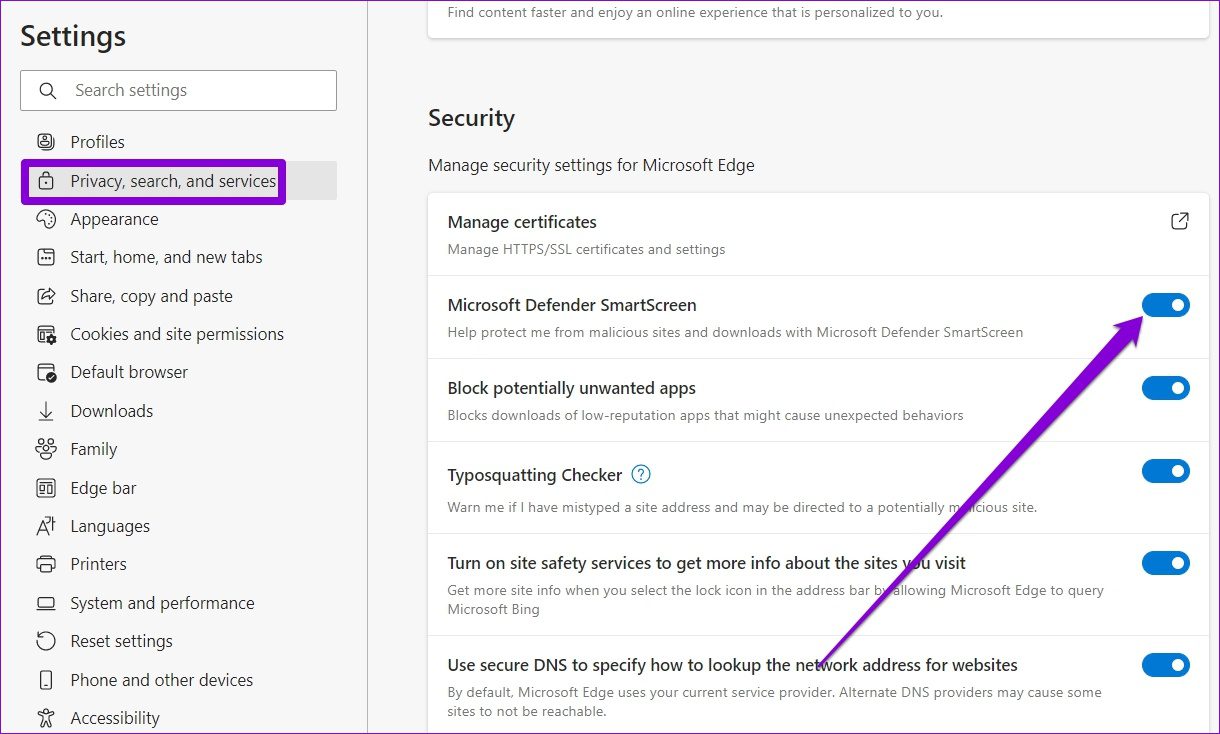Open Manage certificates external link icon
Image resolution: width=1220 pixels, height=734 pixels.
point(1179,222)
